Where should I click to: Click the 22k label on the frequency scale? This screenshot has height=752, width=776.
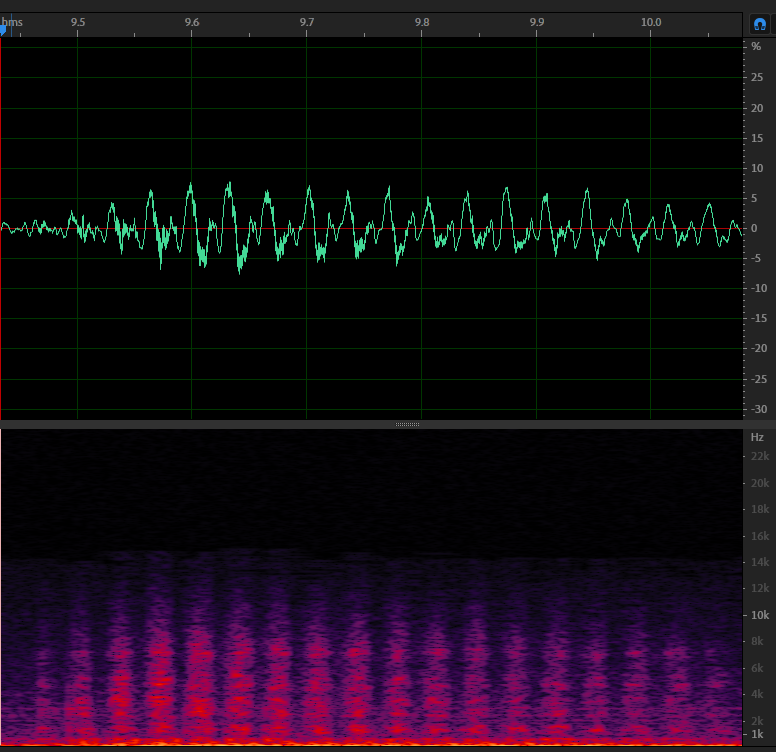click(760, 456)
